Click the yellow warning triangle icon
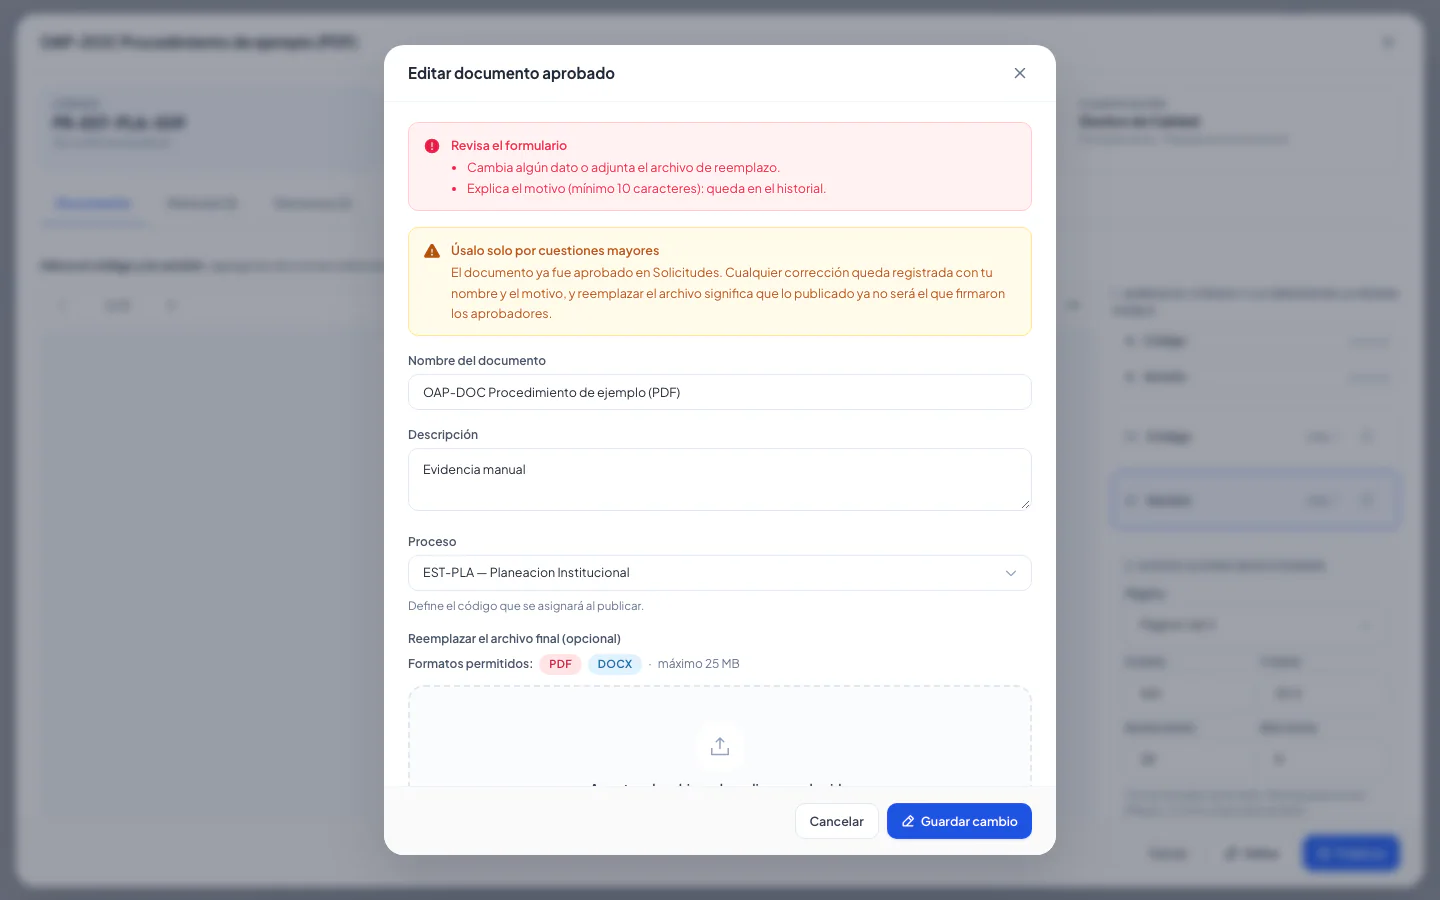This screenshot has height=900, width=1440. (432, 251)
